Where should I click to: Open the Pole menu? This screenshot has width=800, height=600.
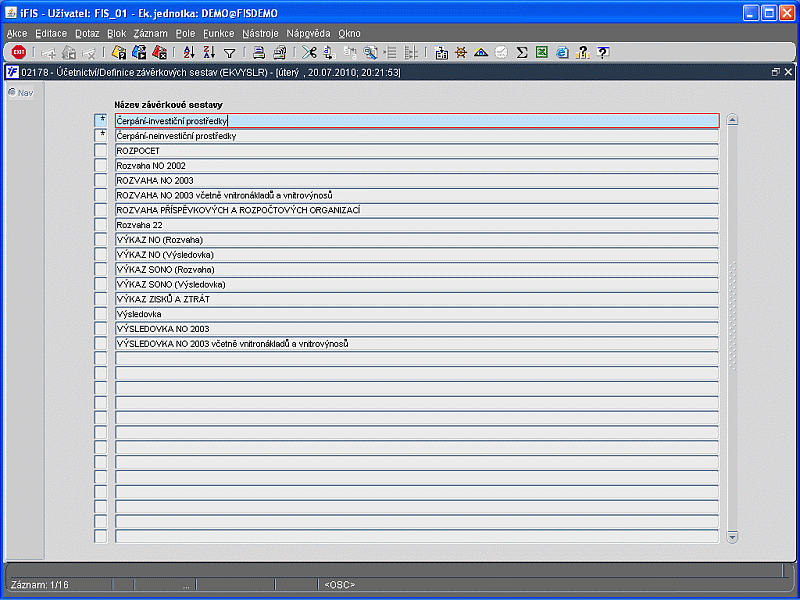(186, 34)
